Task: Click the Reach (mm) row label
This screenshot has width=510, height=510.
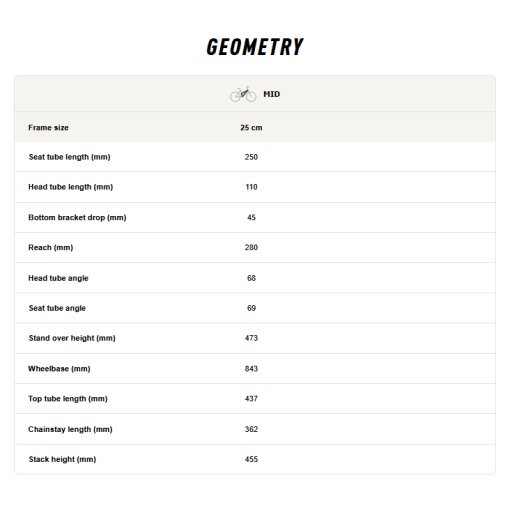Action: tap(51, 248)
